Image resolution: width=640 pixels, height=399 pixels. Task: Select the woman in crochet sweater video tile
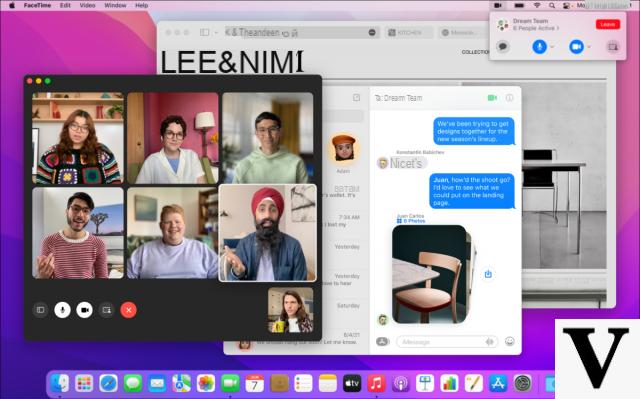click(x=78, y=138)
